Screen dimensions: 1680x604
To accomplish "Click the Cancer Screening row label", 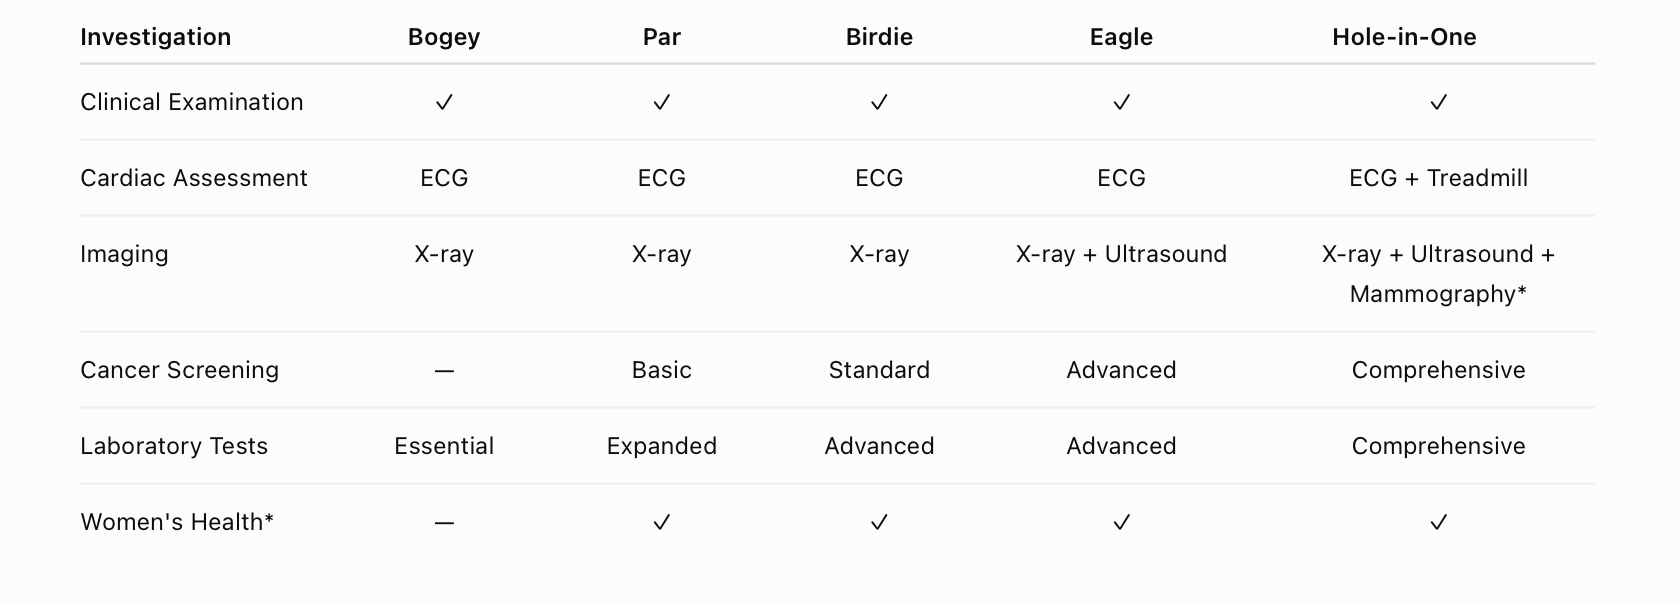I will click(180, 370).
